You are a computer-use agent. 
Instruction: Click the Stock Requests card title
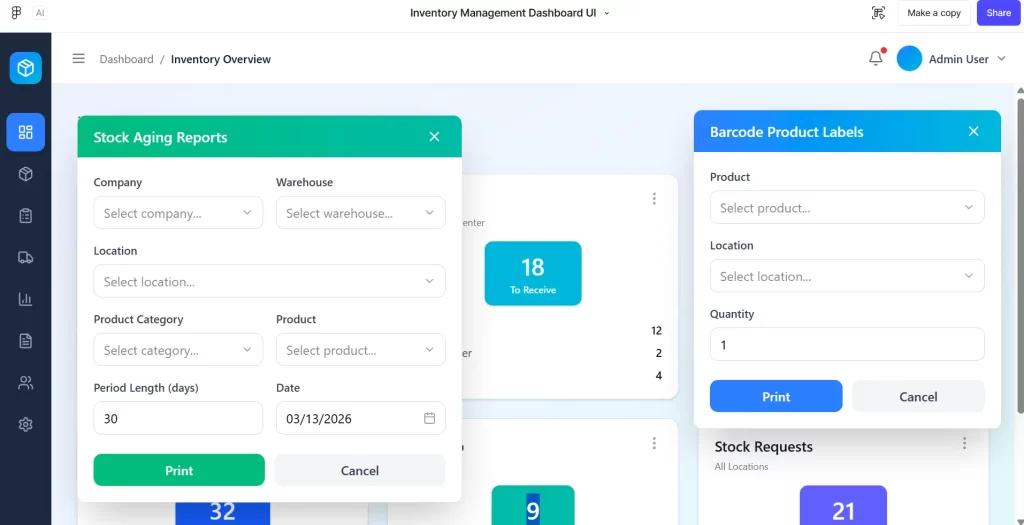(x=763, y=447)
